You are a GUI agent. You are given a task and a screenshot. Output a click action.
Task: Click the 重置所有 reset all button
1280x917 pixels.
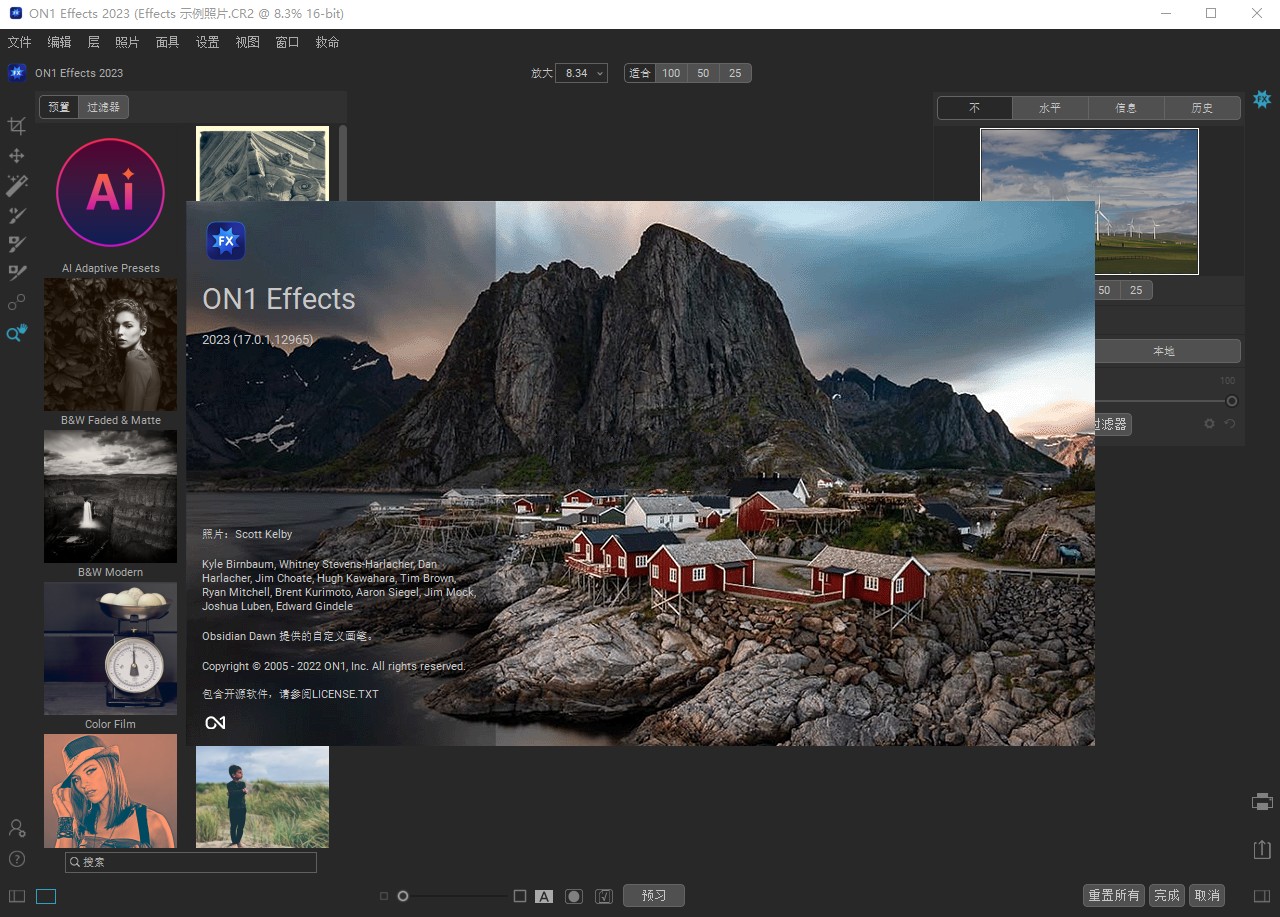click(x=1114, y=896)
